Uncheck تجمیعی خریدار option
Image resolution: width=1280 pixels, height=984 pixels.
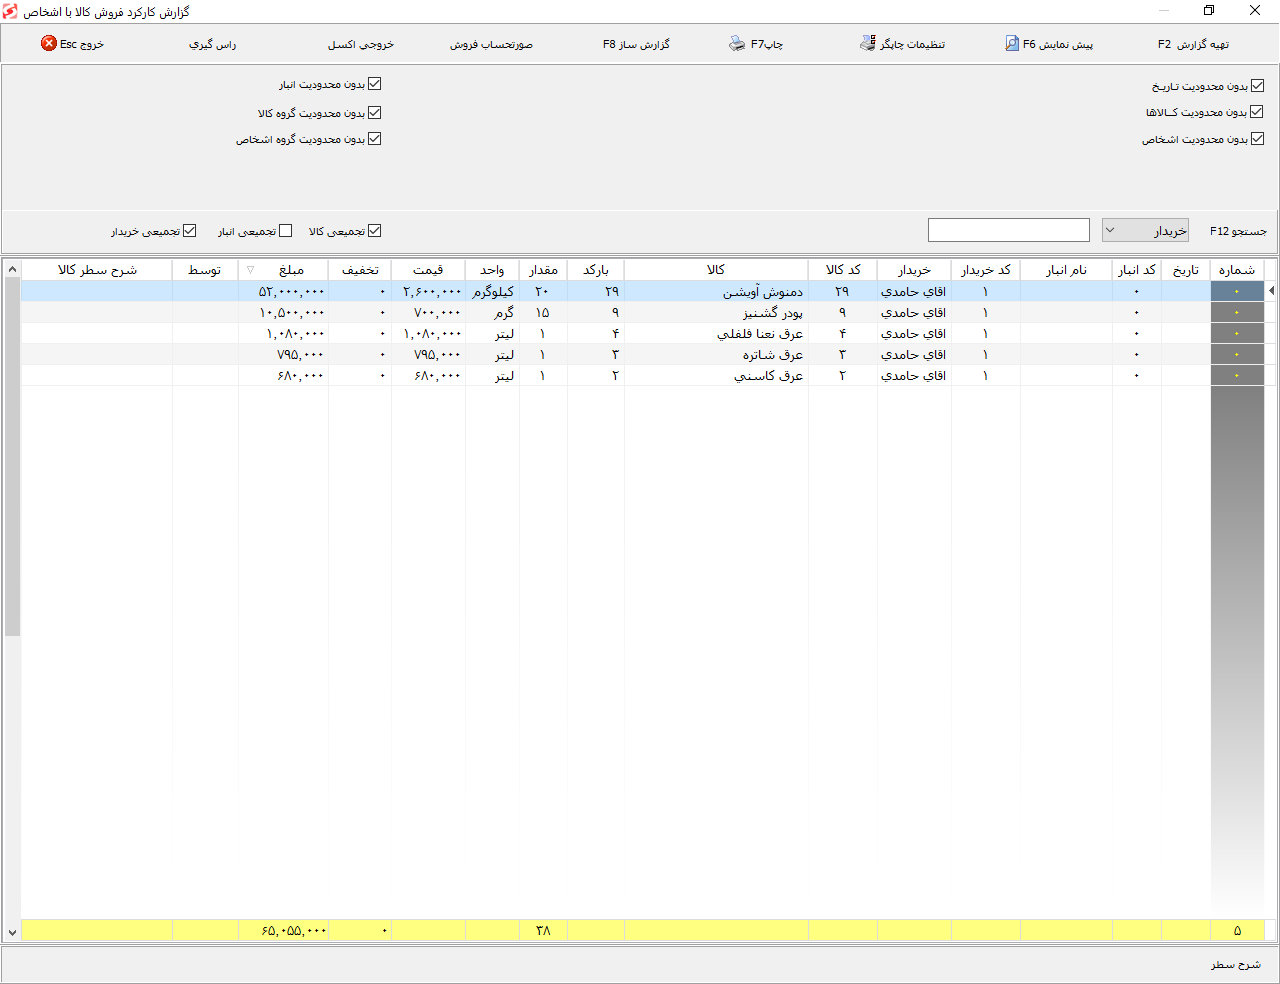pos(190,231)
